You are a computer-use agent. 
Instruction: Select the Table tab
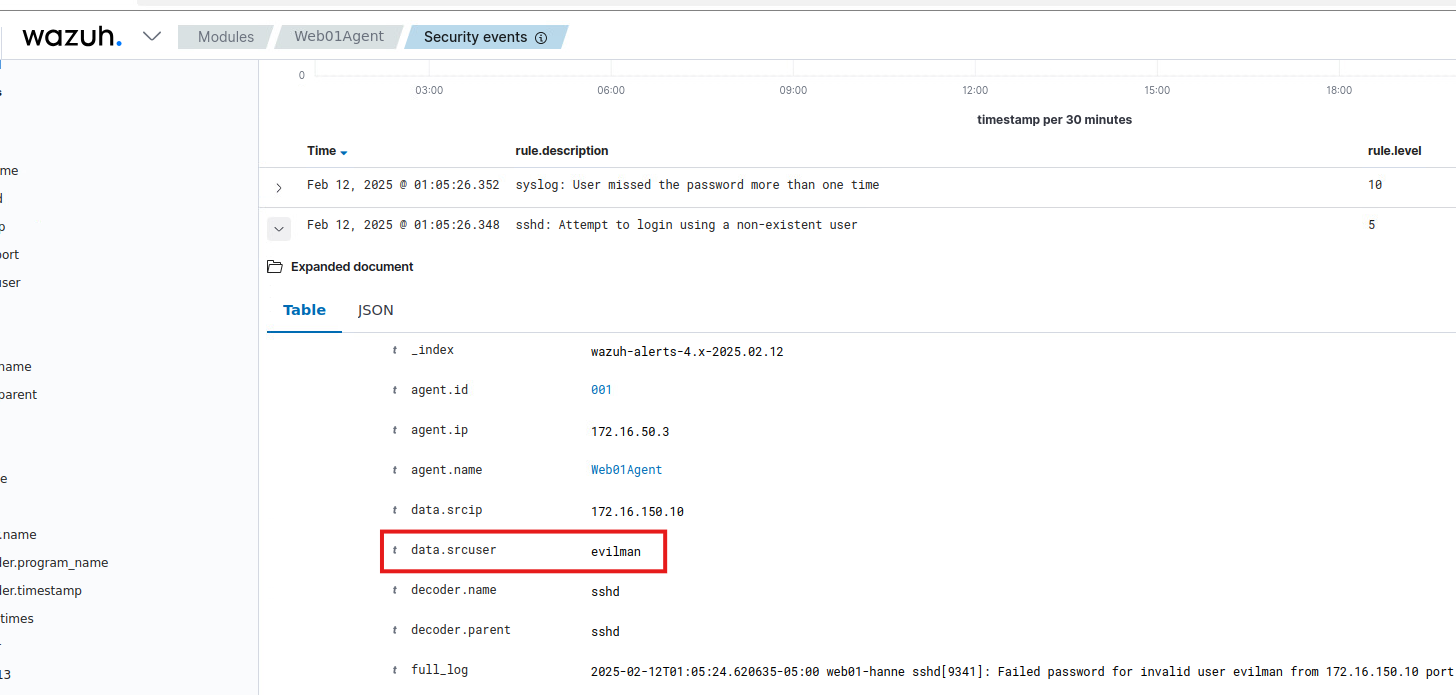coord(304,310)
